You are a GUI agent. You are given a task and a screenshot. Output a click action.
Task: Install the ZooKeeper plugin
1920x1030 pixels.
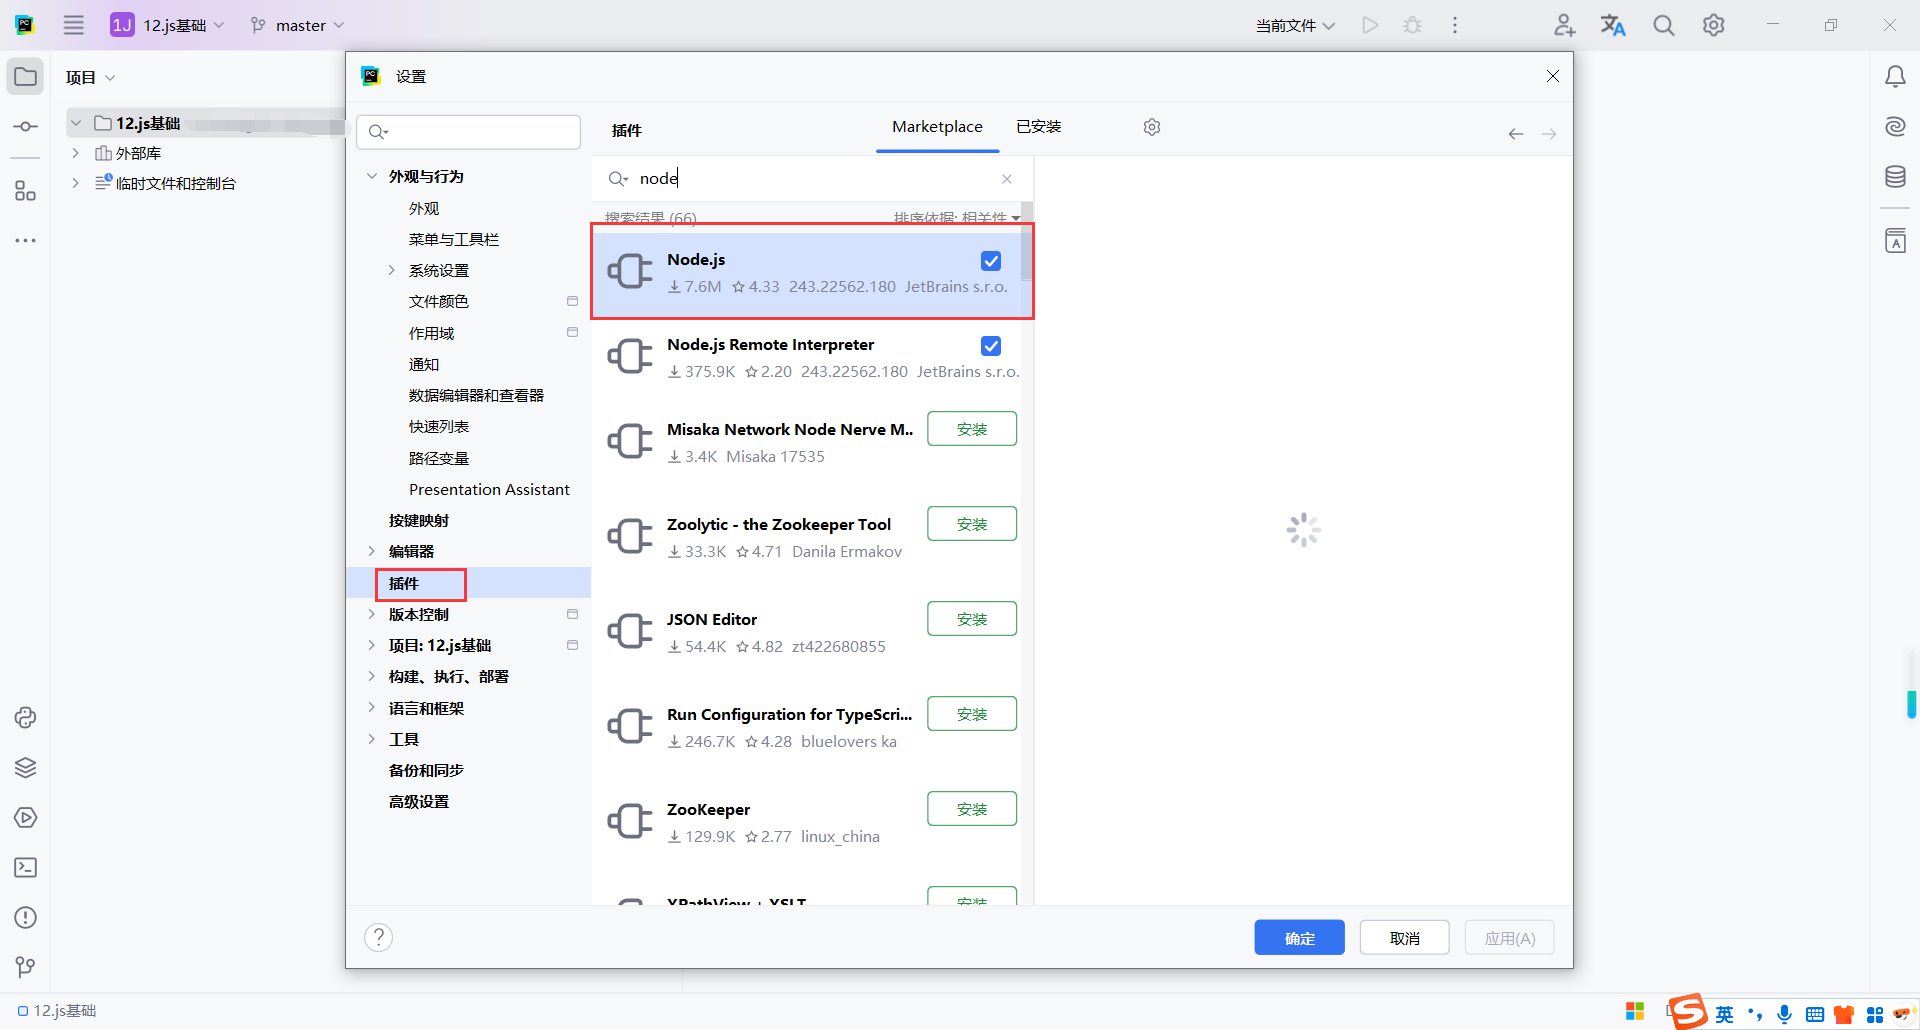coord(972,809)
